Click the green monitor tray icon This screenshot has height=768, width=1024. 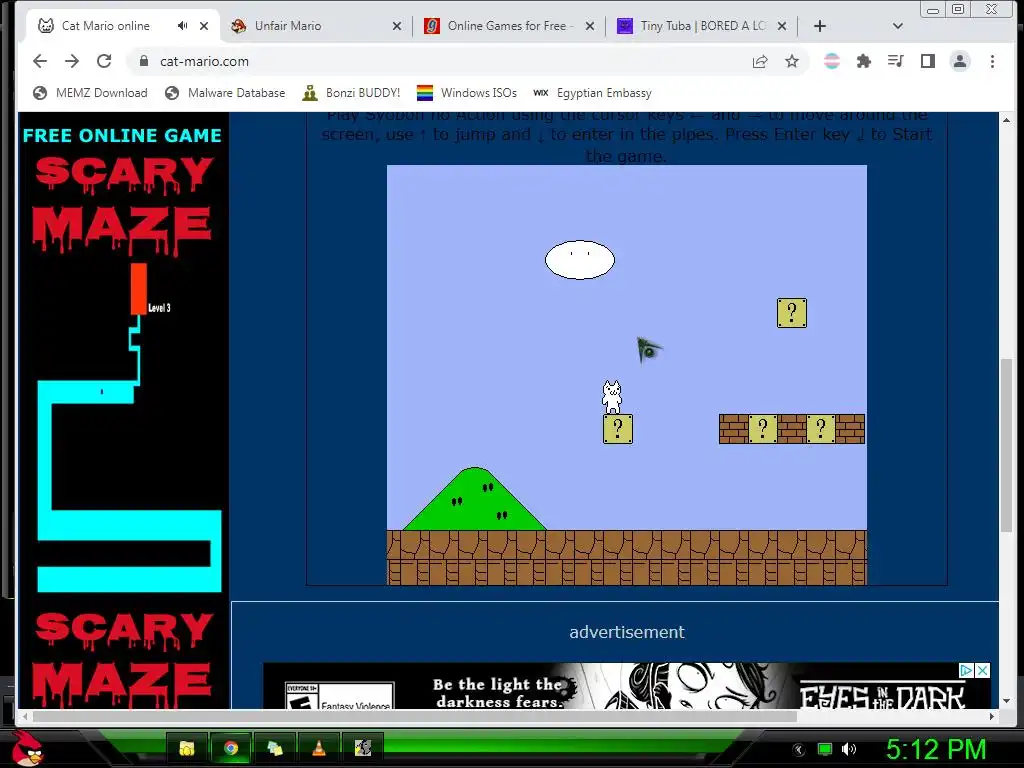point(825,749)
